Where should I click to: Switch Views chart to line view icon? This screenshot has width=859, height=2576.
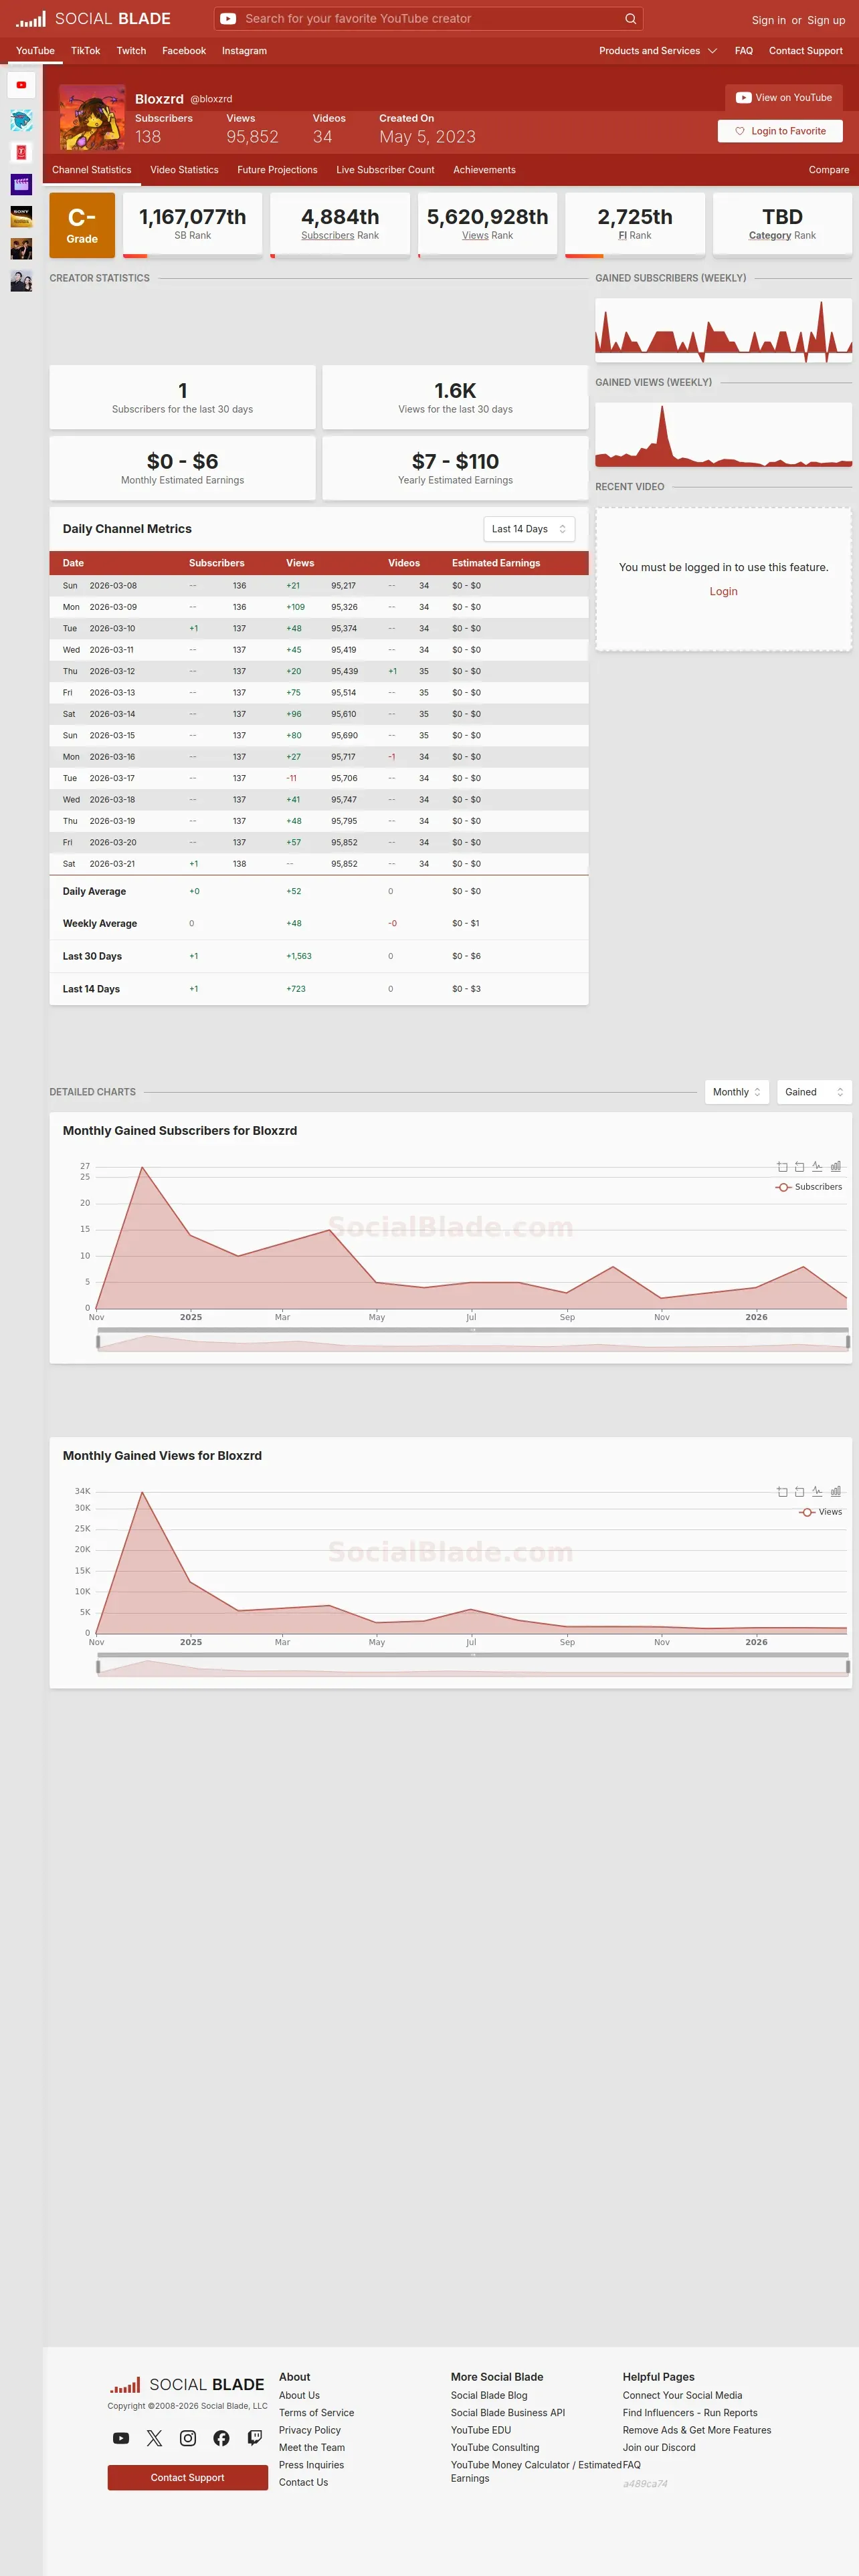pyautogui.click(x=817, y=1491)
